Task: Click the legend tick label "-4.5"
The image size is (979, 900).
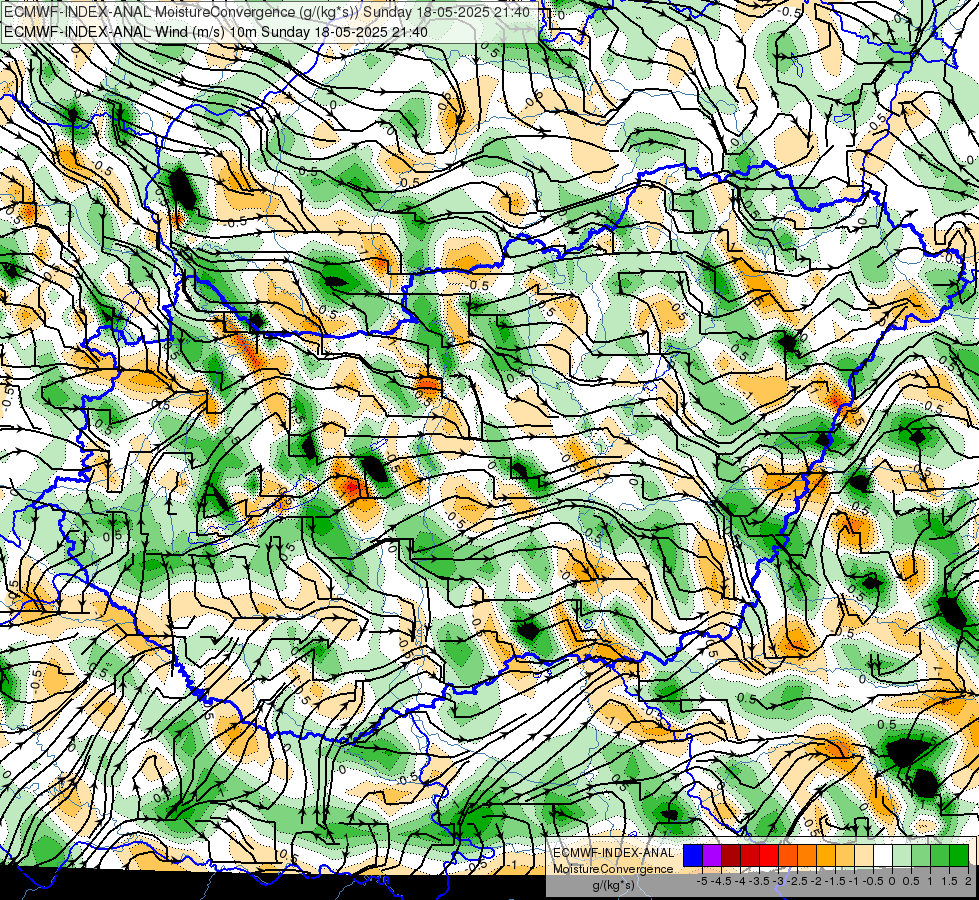Action: 720,881
